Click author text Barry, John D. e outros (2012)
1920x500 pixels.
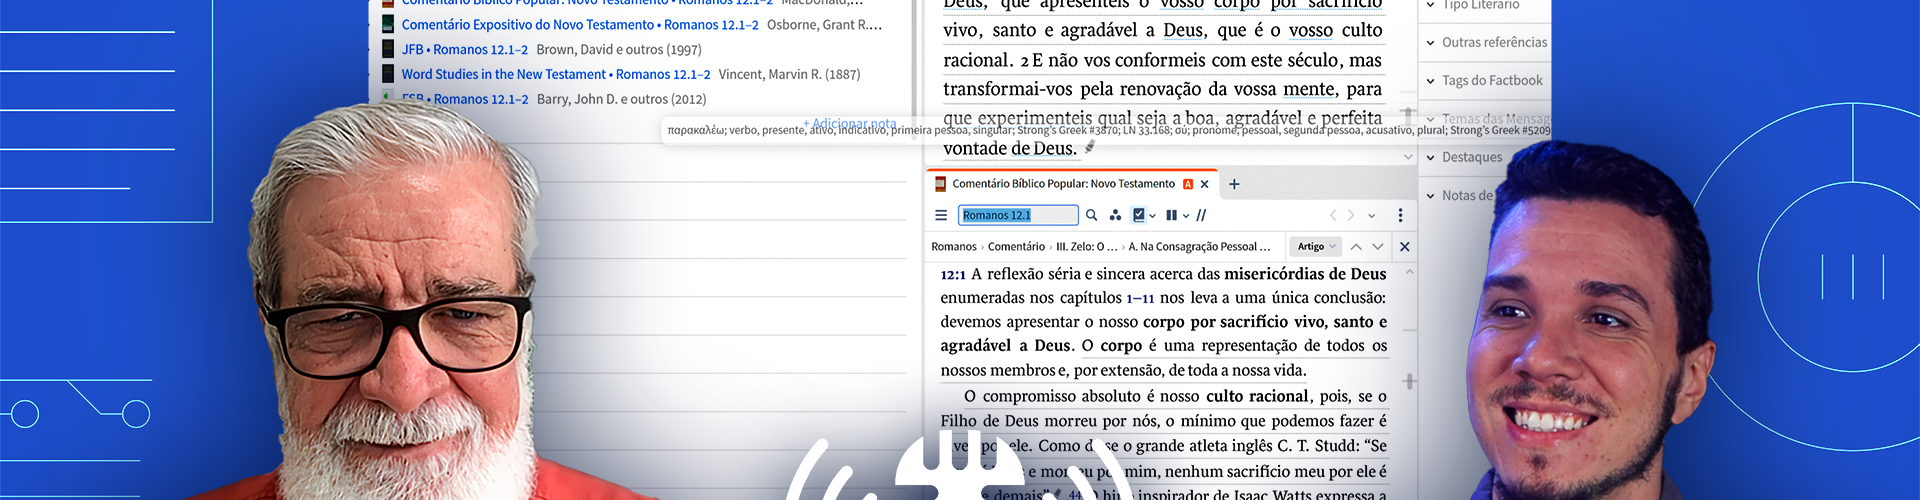click(x=622, y=99)
